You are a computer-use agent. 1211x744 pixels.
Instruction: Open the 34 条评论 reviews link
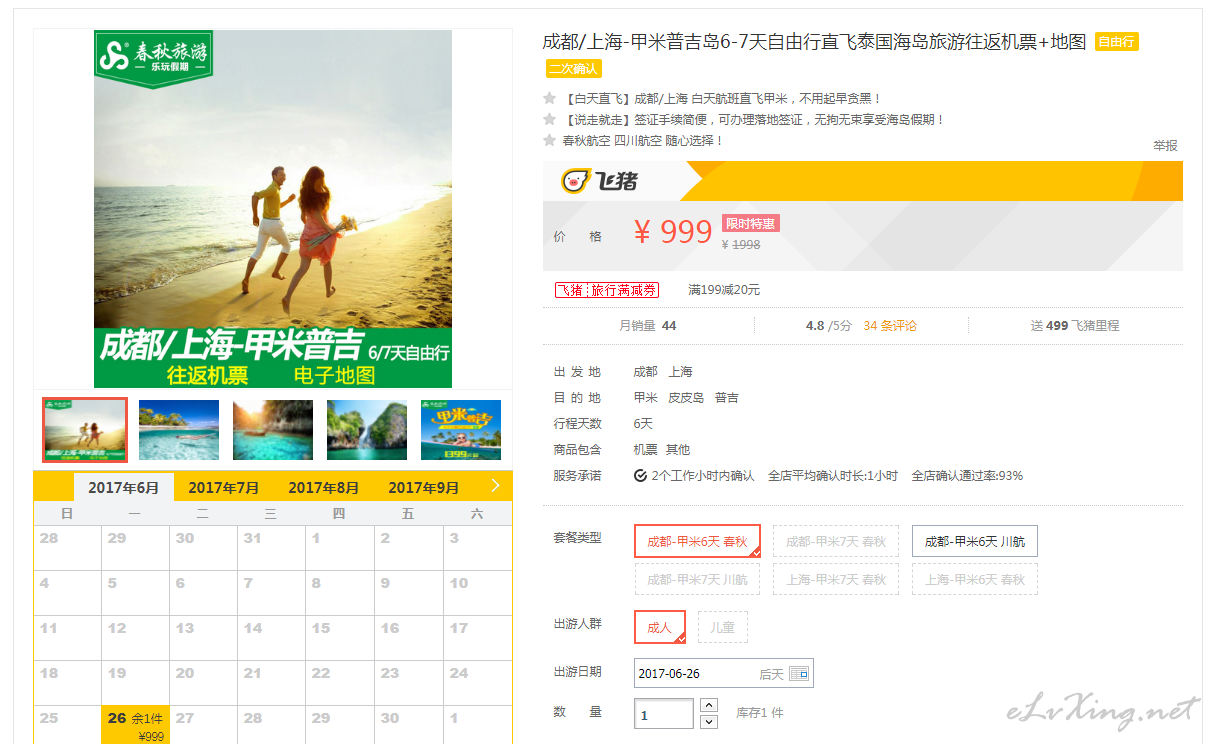tap(890, 326)
